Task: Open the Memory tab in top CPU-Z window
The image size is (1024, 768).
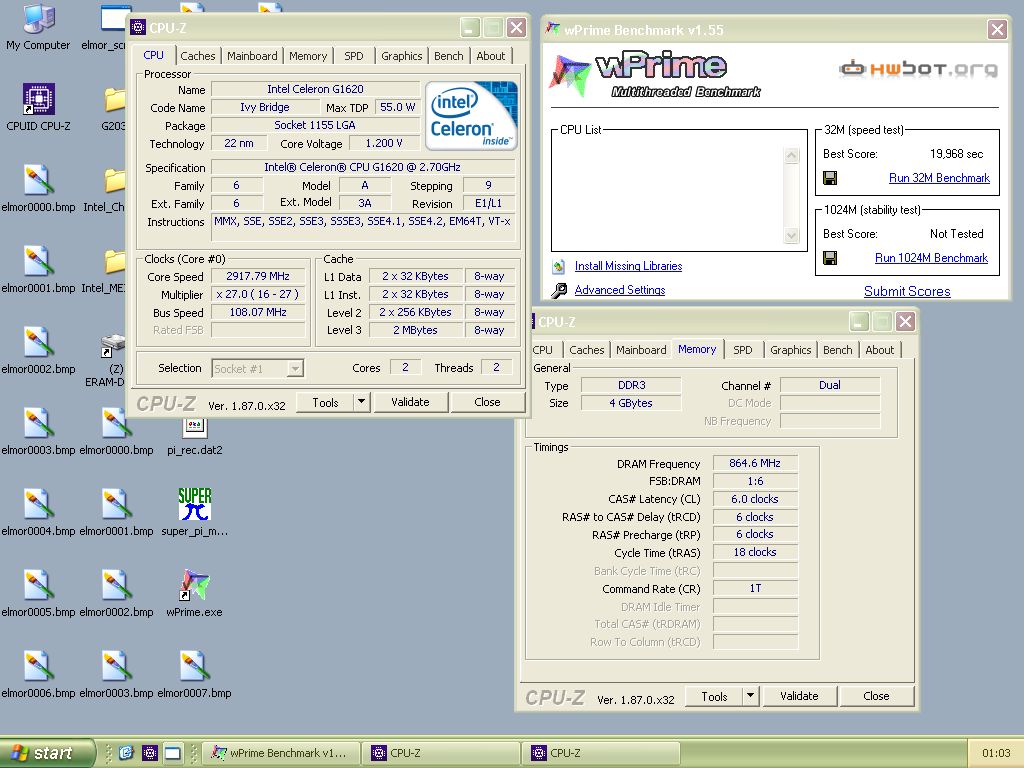Action: pos(308,56)
